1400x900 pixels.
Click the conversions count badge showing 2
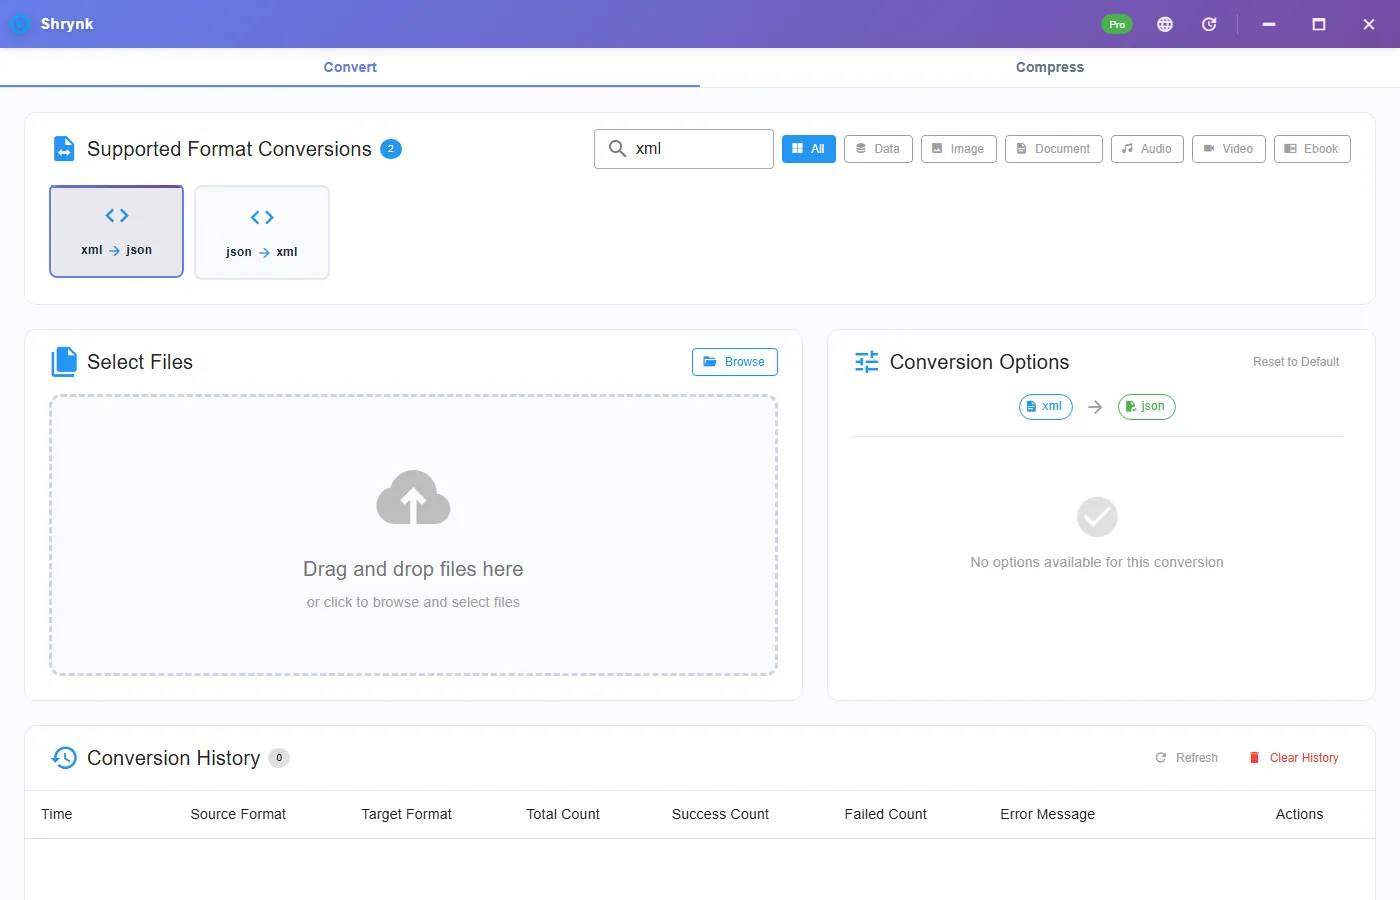391,149
